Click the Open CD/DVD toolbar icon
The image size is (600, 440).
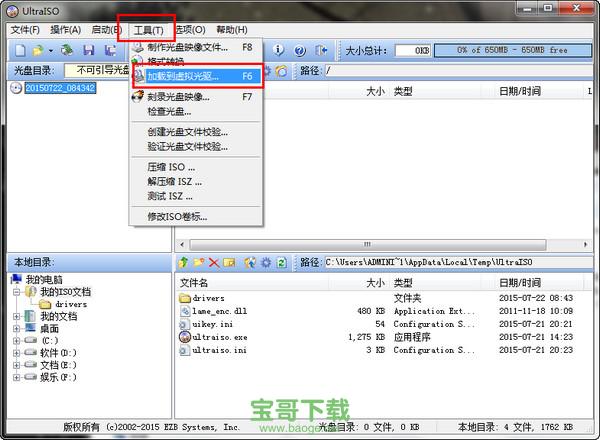(x=67, y=50)
